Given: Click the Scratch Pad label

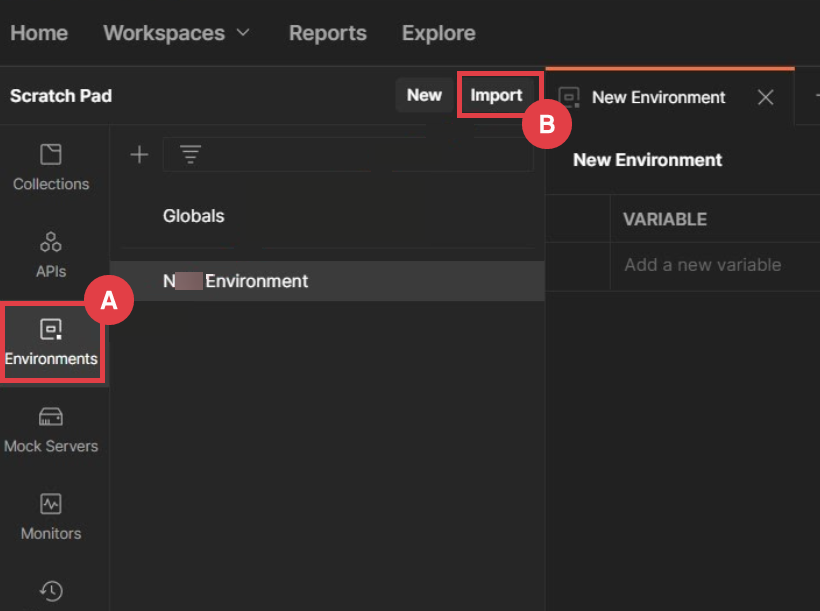Looking at the screenshot, I should tap(61, 96).
